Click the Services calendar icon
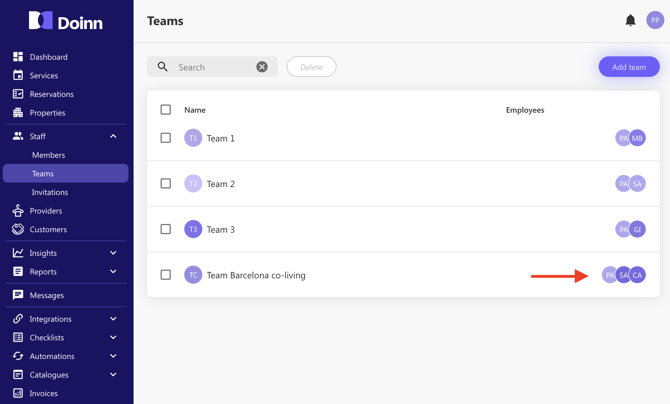670x404 pixels. click(x=18, y=75)
